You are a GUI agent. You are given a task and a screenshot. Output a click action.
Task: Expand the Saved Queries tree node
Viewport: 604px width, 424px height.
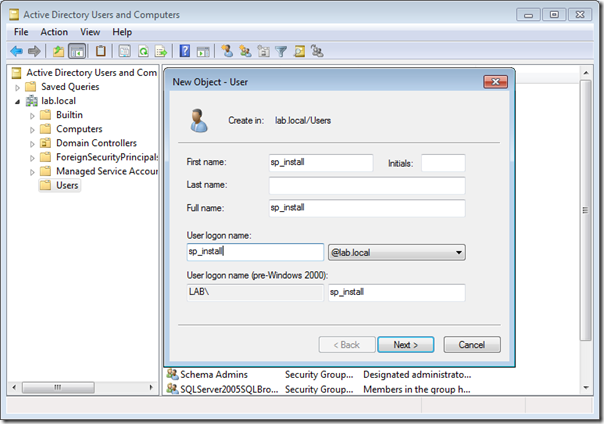[17, 87]
